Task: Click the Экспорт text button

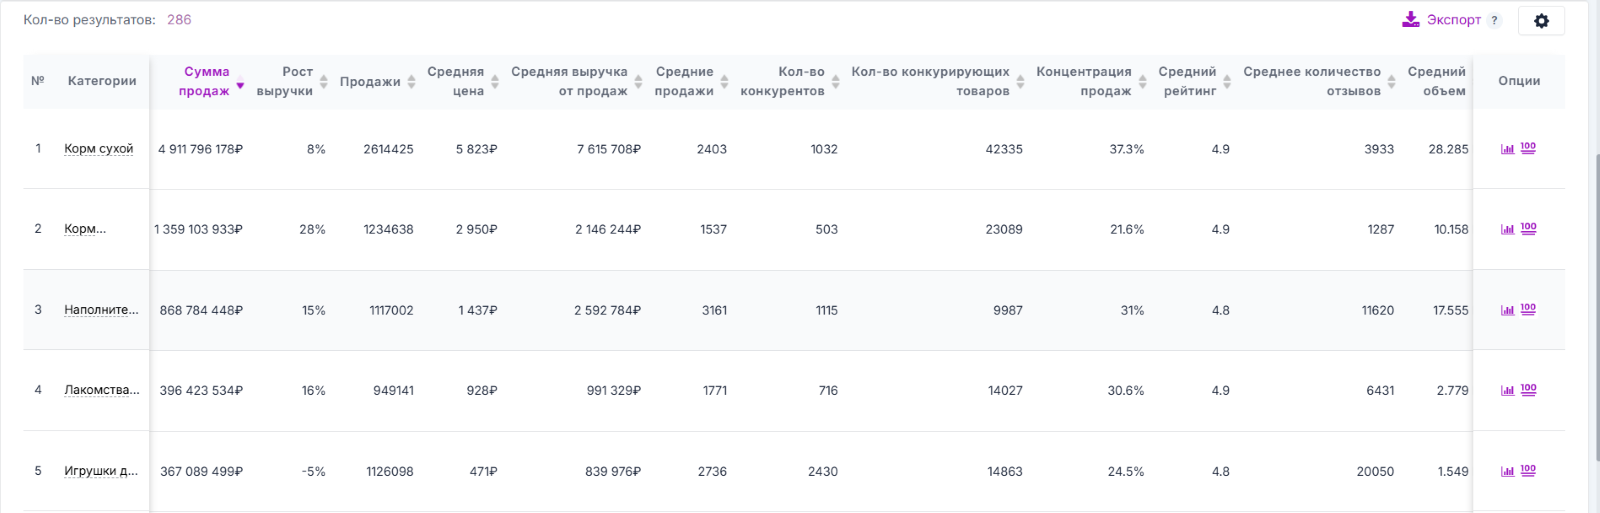Action: click(1454, 20)
